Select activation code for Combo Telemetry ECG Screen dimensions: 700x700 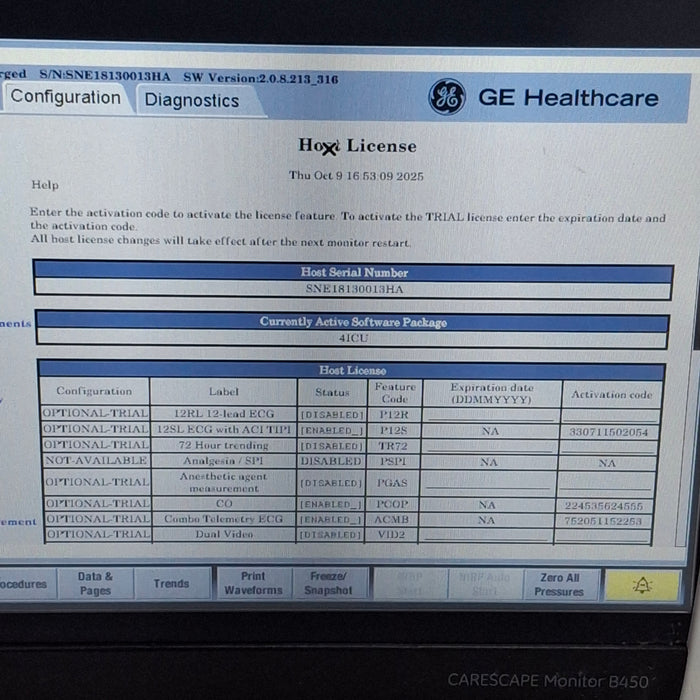point(603,521)
